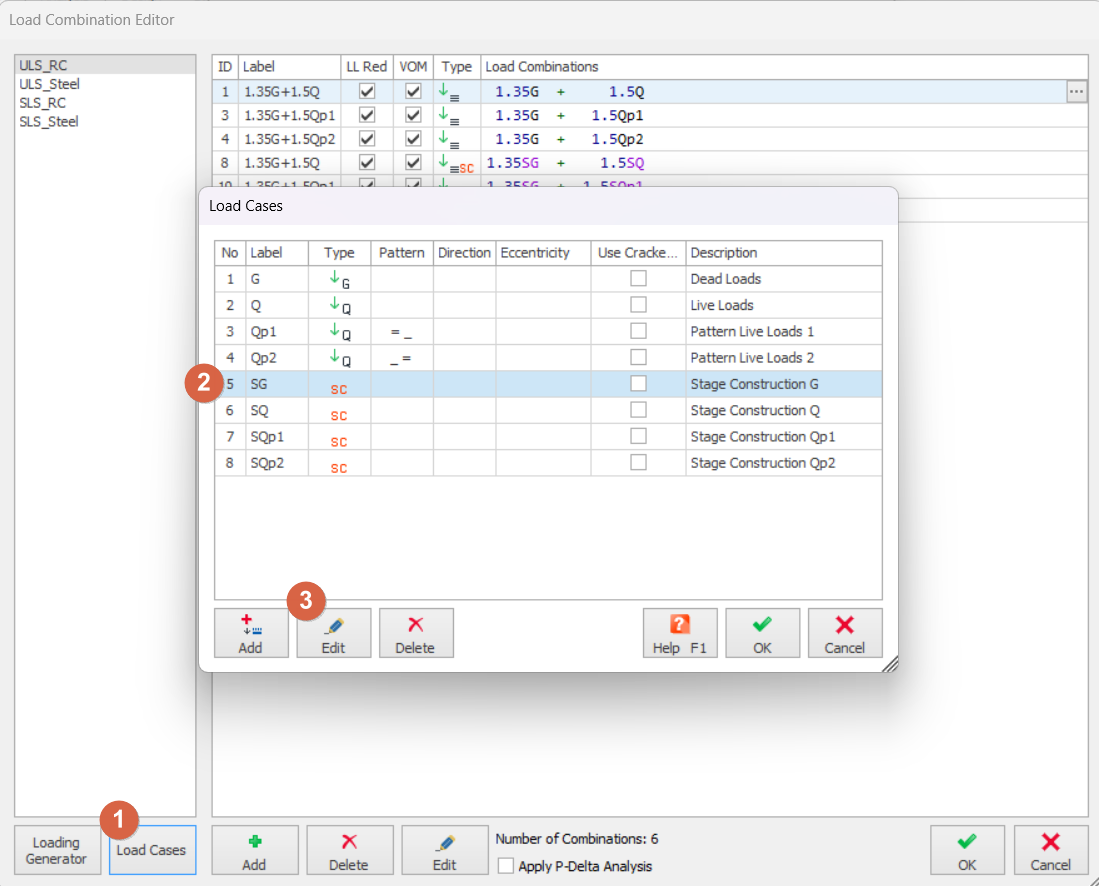This screenshot has height=886, width=1099.
Task: Select ULS_Steel in combination list
Action: click(50, 84)
